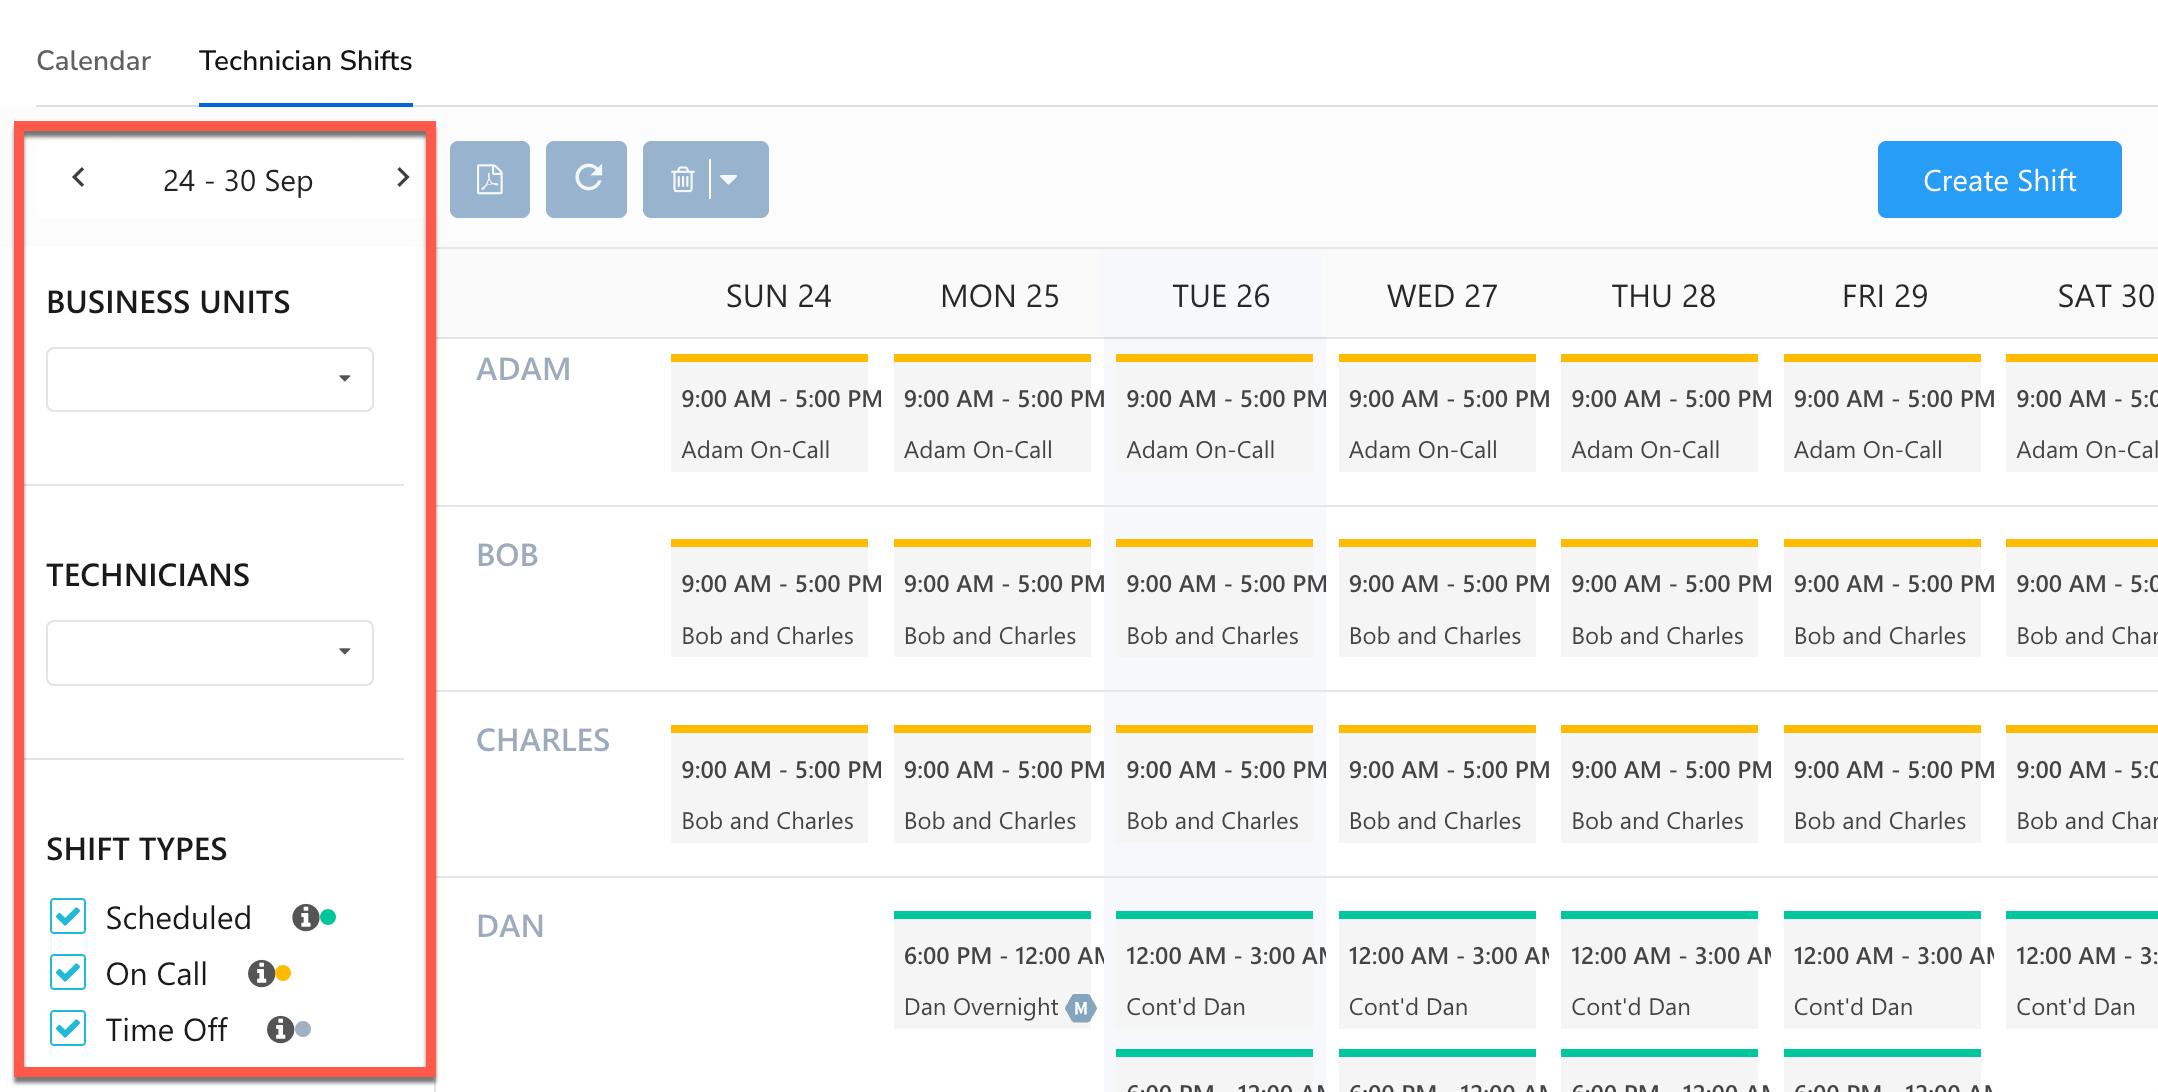This screenshot has height=1092, width=2158.
Task: Switch to the Calendar tab
Action: pyautogui.click(x=92, y=60)
